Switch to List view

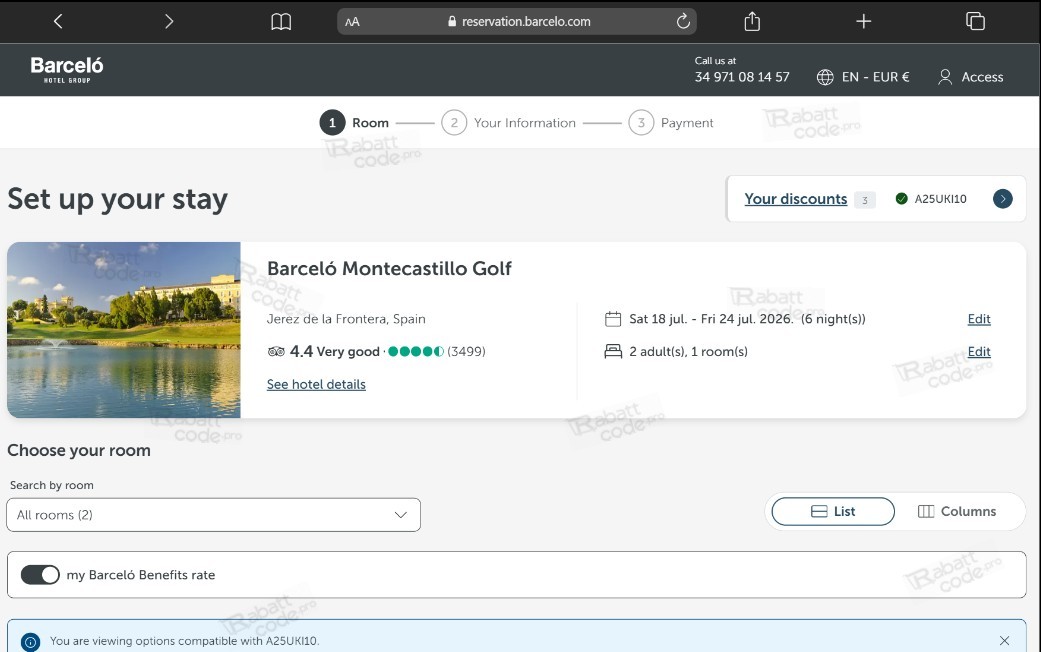pos(833,511)
